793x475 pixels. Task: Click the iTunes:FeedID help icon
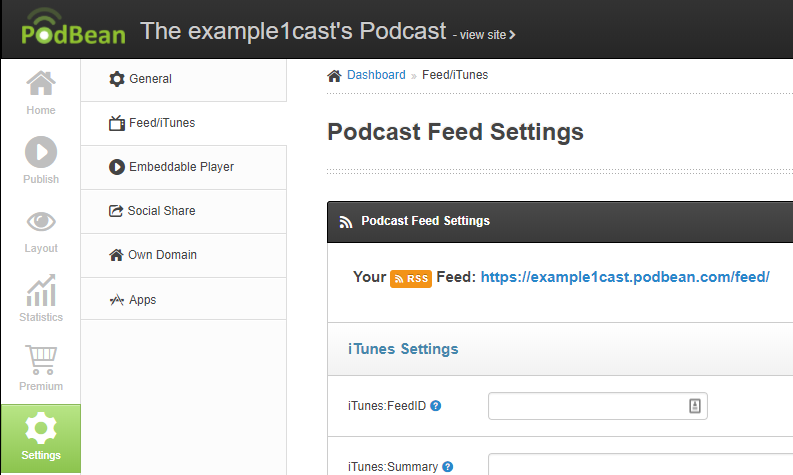point(435,406)
